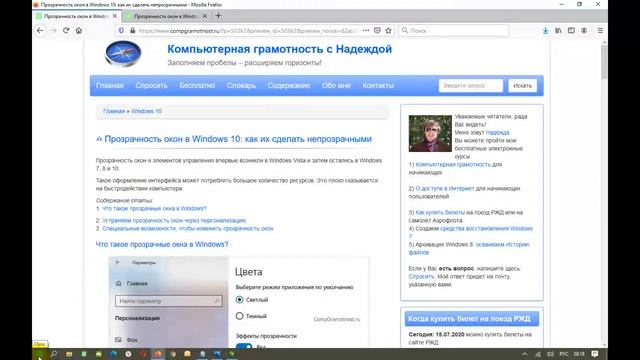This screenshot has width=640, height=360.
Task: Open the Firefox downloads arrow icon
Action: (x=545, y=31)
